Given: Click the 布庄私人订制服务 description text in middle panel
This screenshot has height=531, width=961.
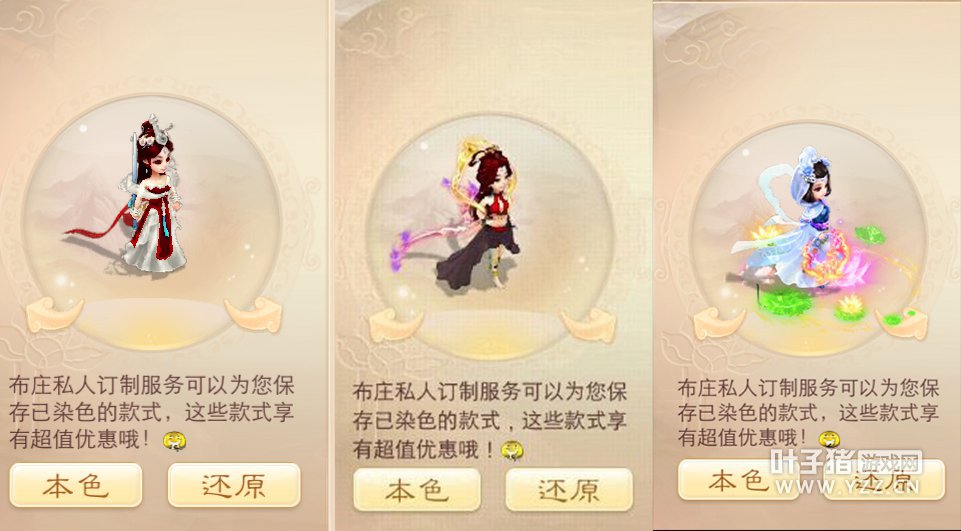Looking at the screenshot, I should point(489,421).
